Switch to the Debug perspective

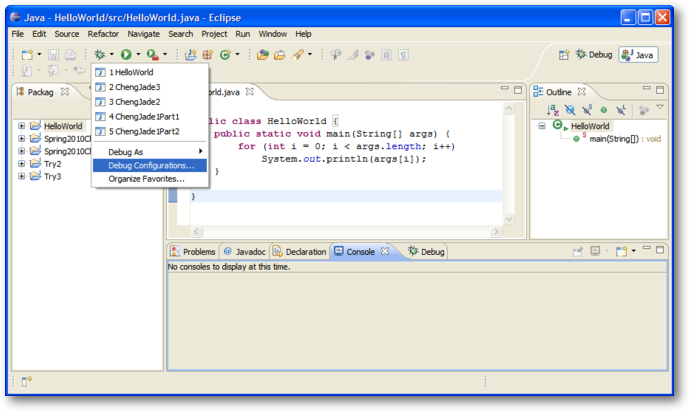tap(594, 55)
